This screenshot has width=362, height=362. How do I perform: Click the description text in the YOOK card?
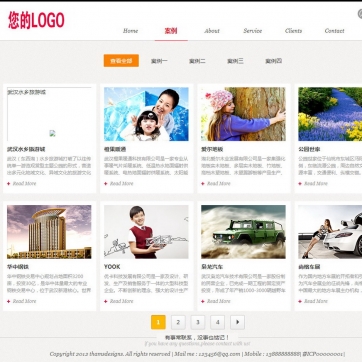click(x=146, y=283)
